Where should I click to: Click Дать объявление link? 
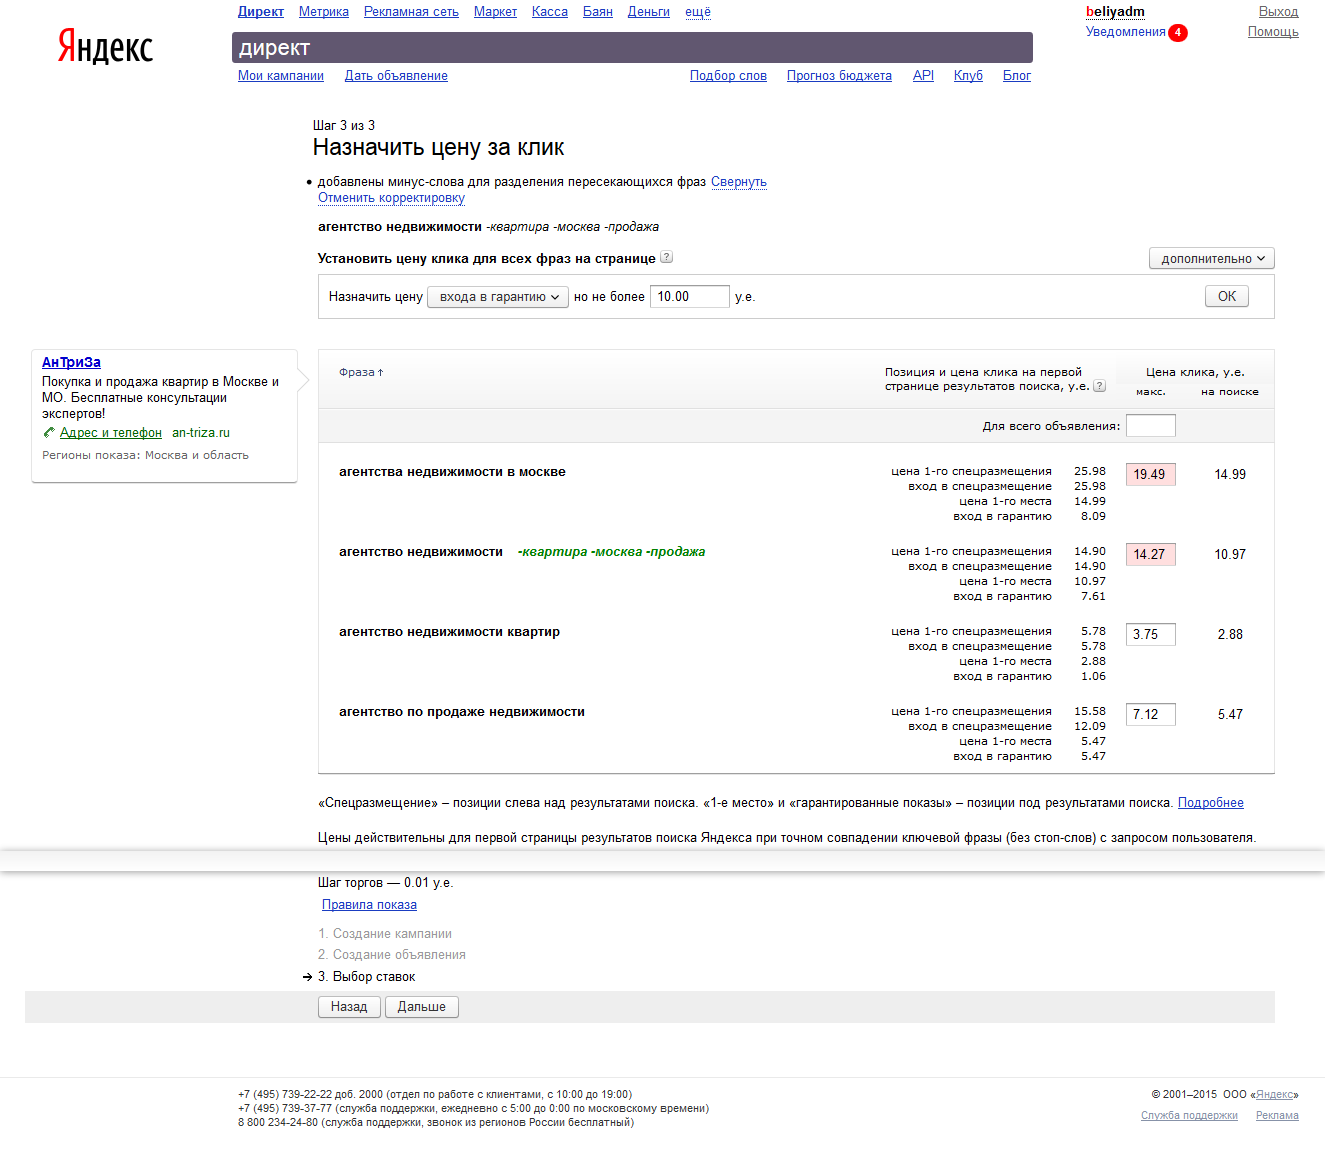[396, 76]
